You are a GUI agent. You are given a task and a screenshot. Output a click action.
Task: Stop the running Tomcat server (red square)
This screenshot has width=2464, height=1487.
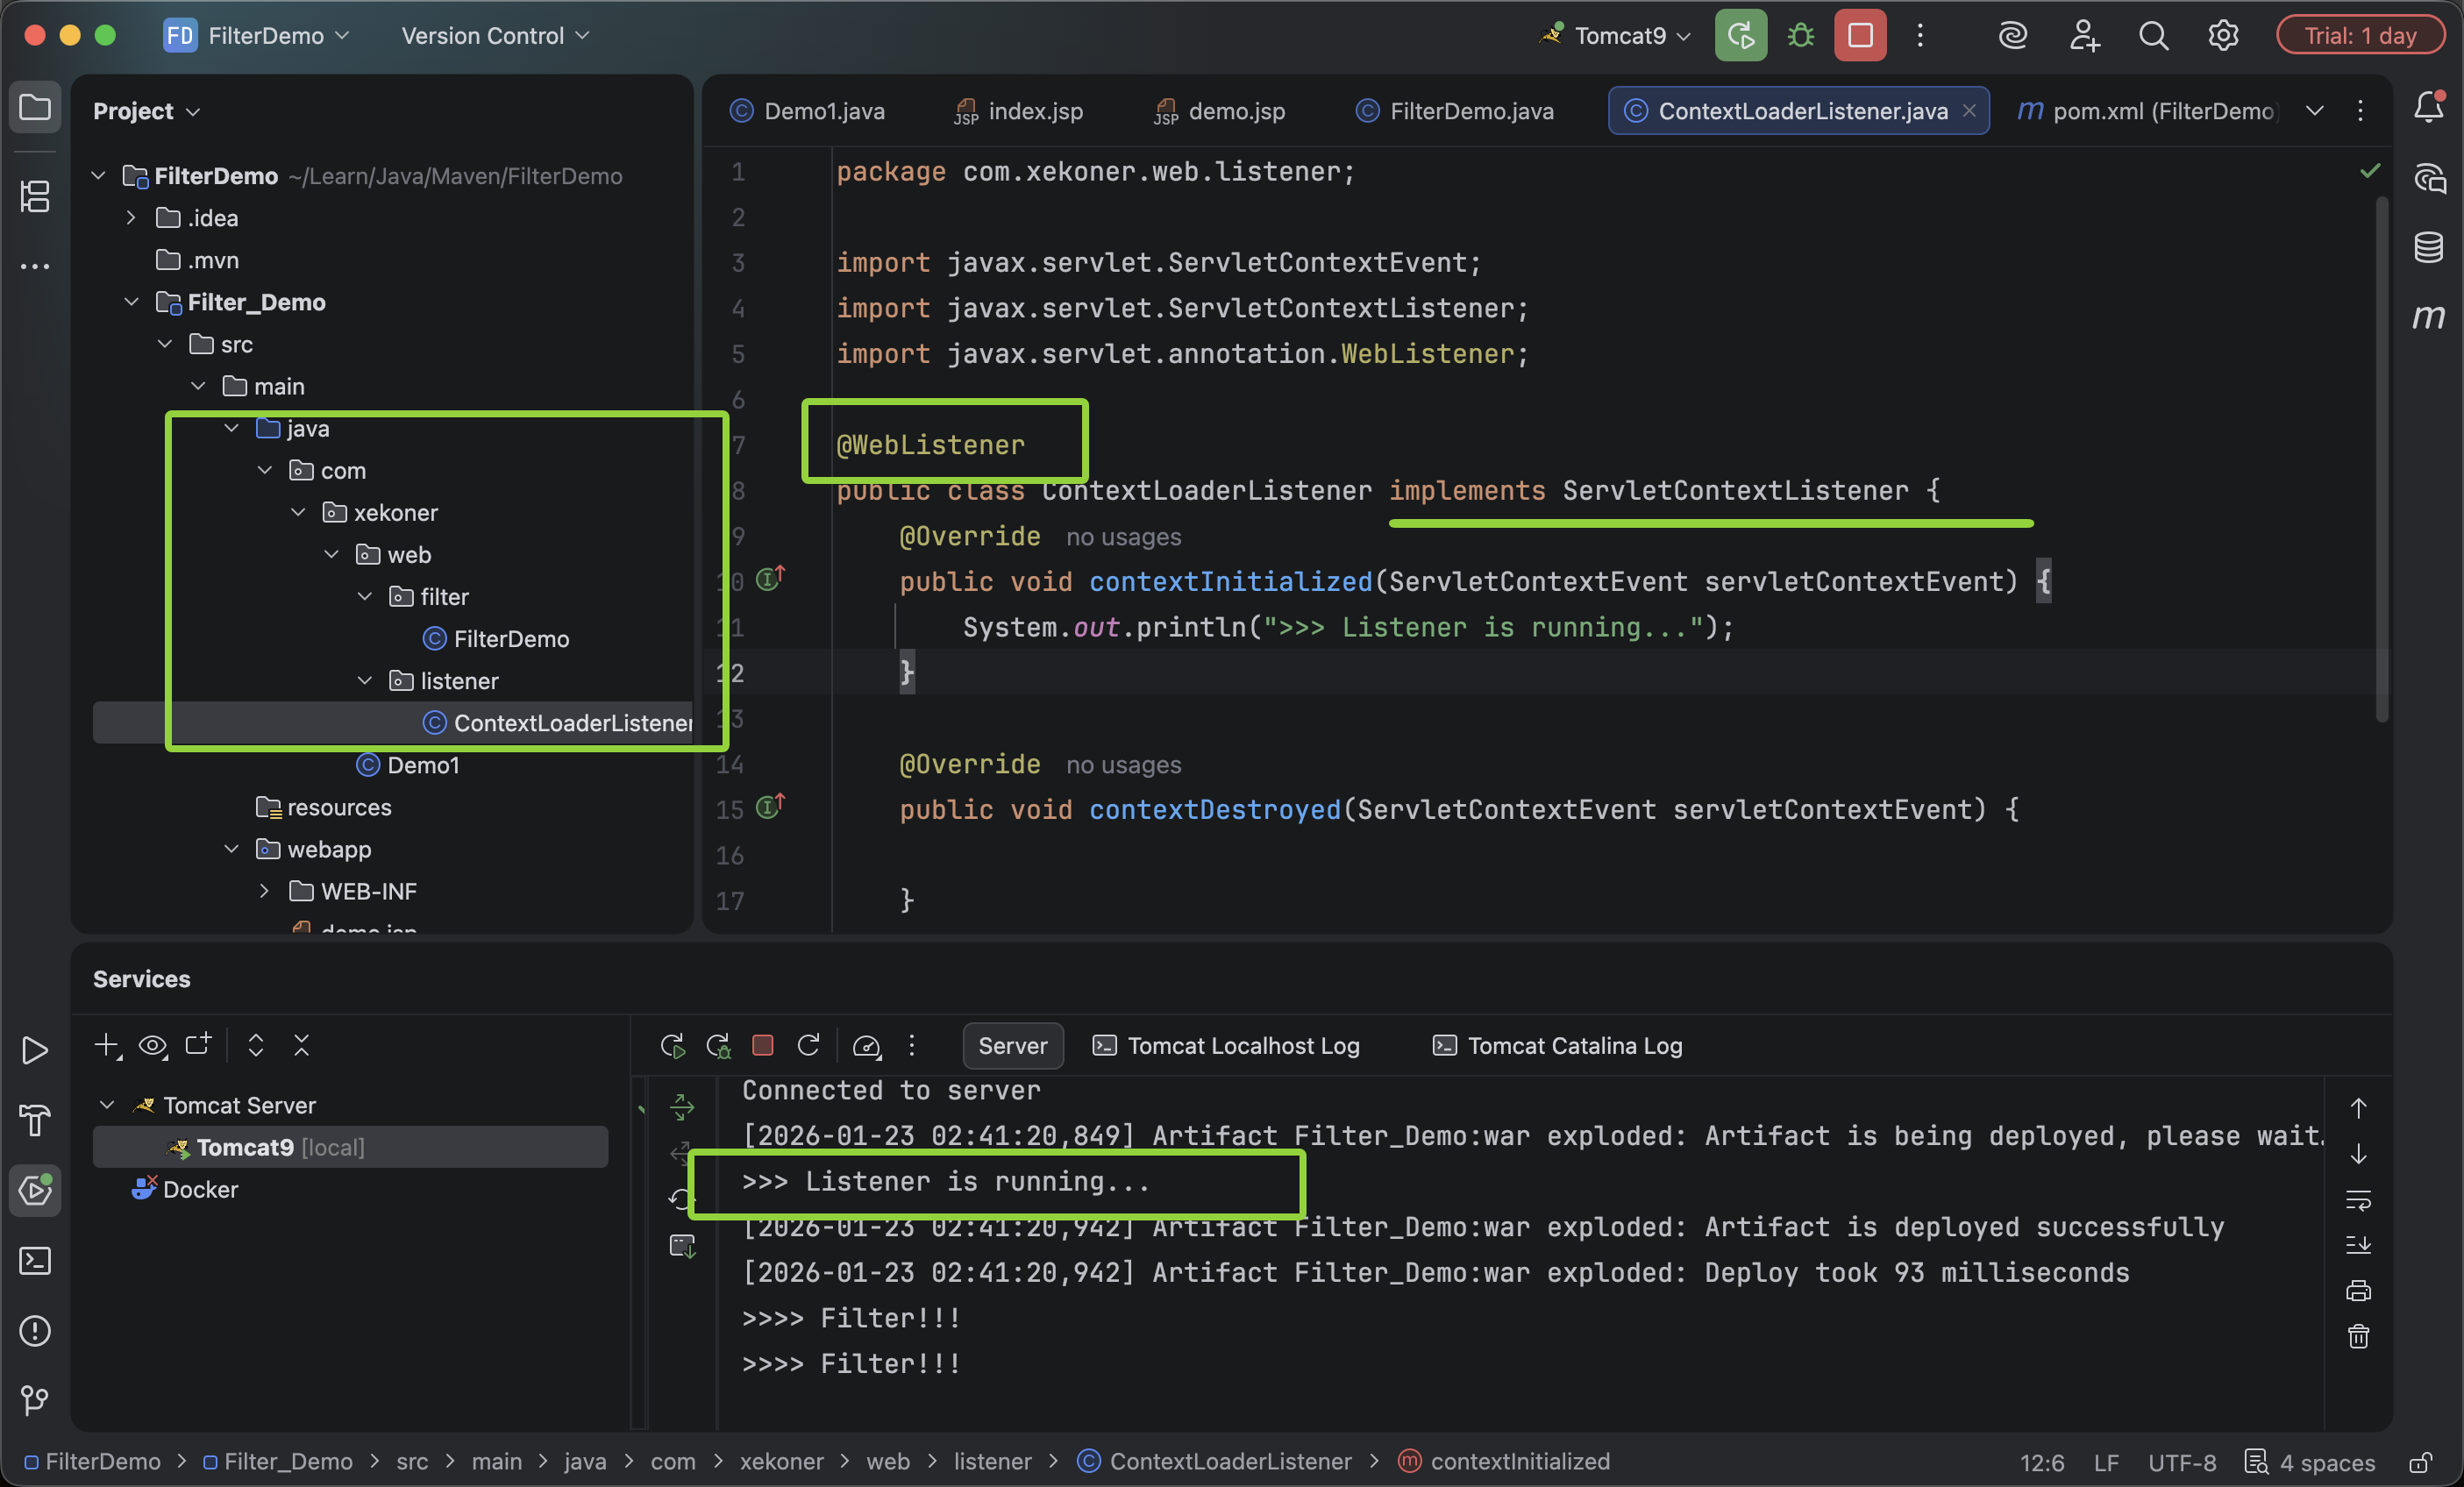(x=1860, y=35)
